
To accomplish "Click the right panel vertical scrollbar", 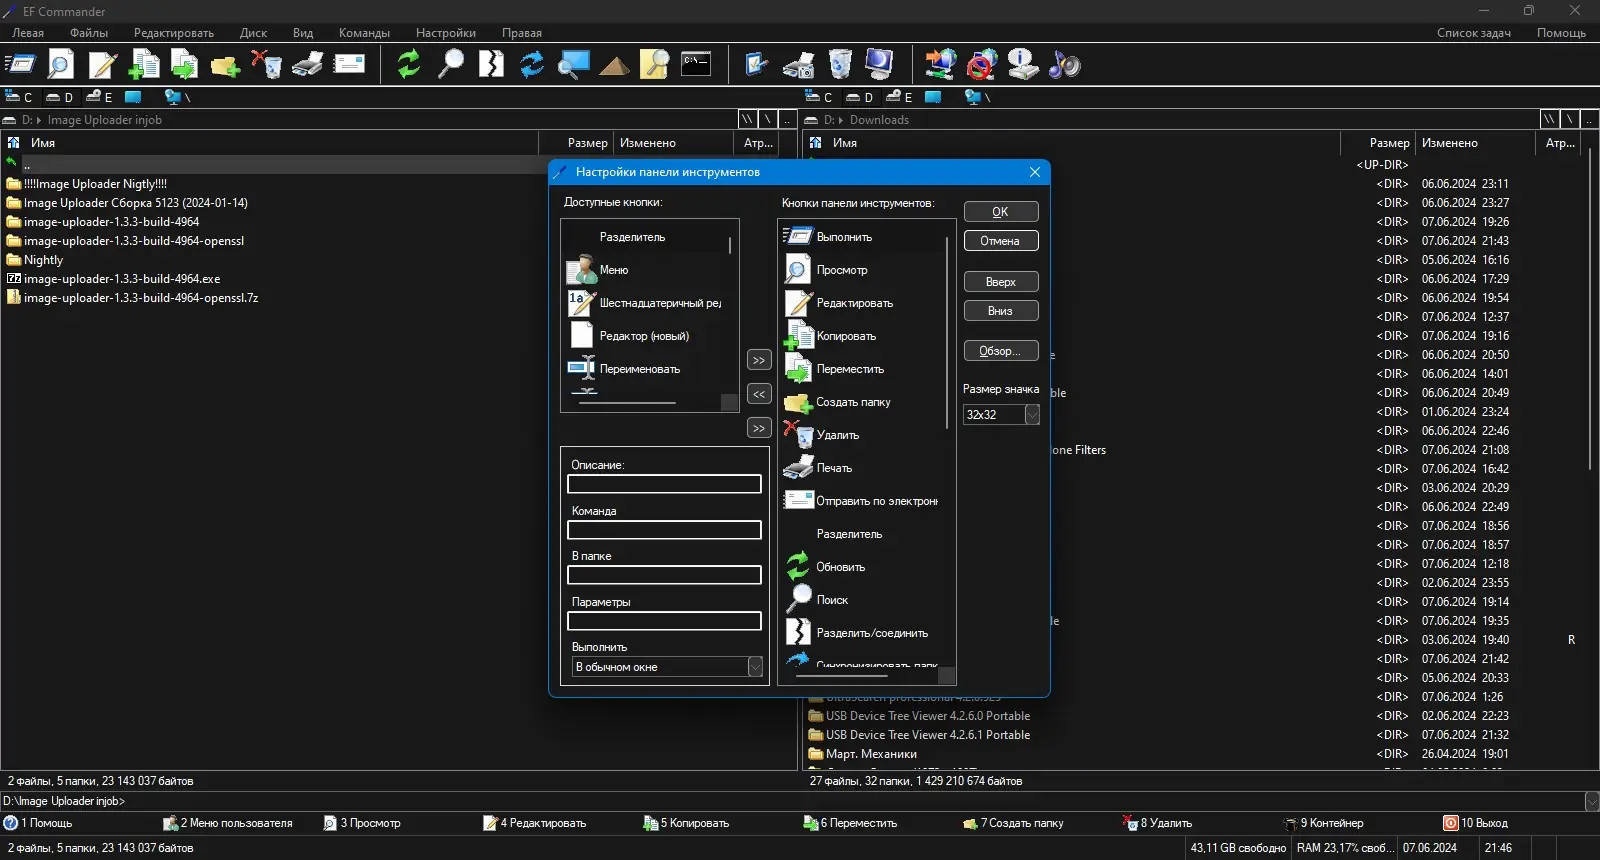I will tap(1590, 310).
